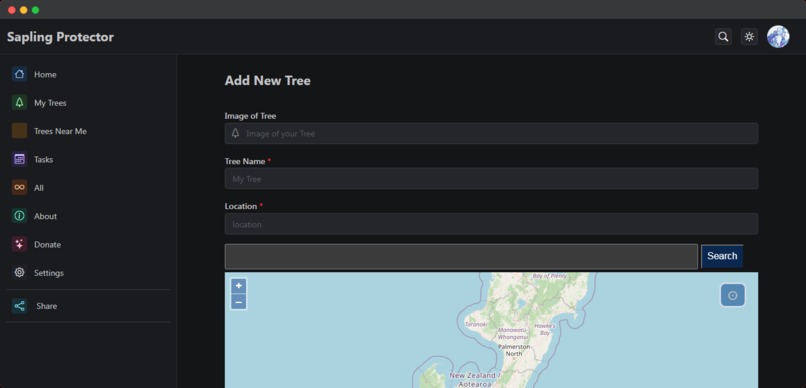Click the Share network icon
This screenshot has width=806, height=388.
[19, 306]
